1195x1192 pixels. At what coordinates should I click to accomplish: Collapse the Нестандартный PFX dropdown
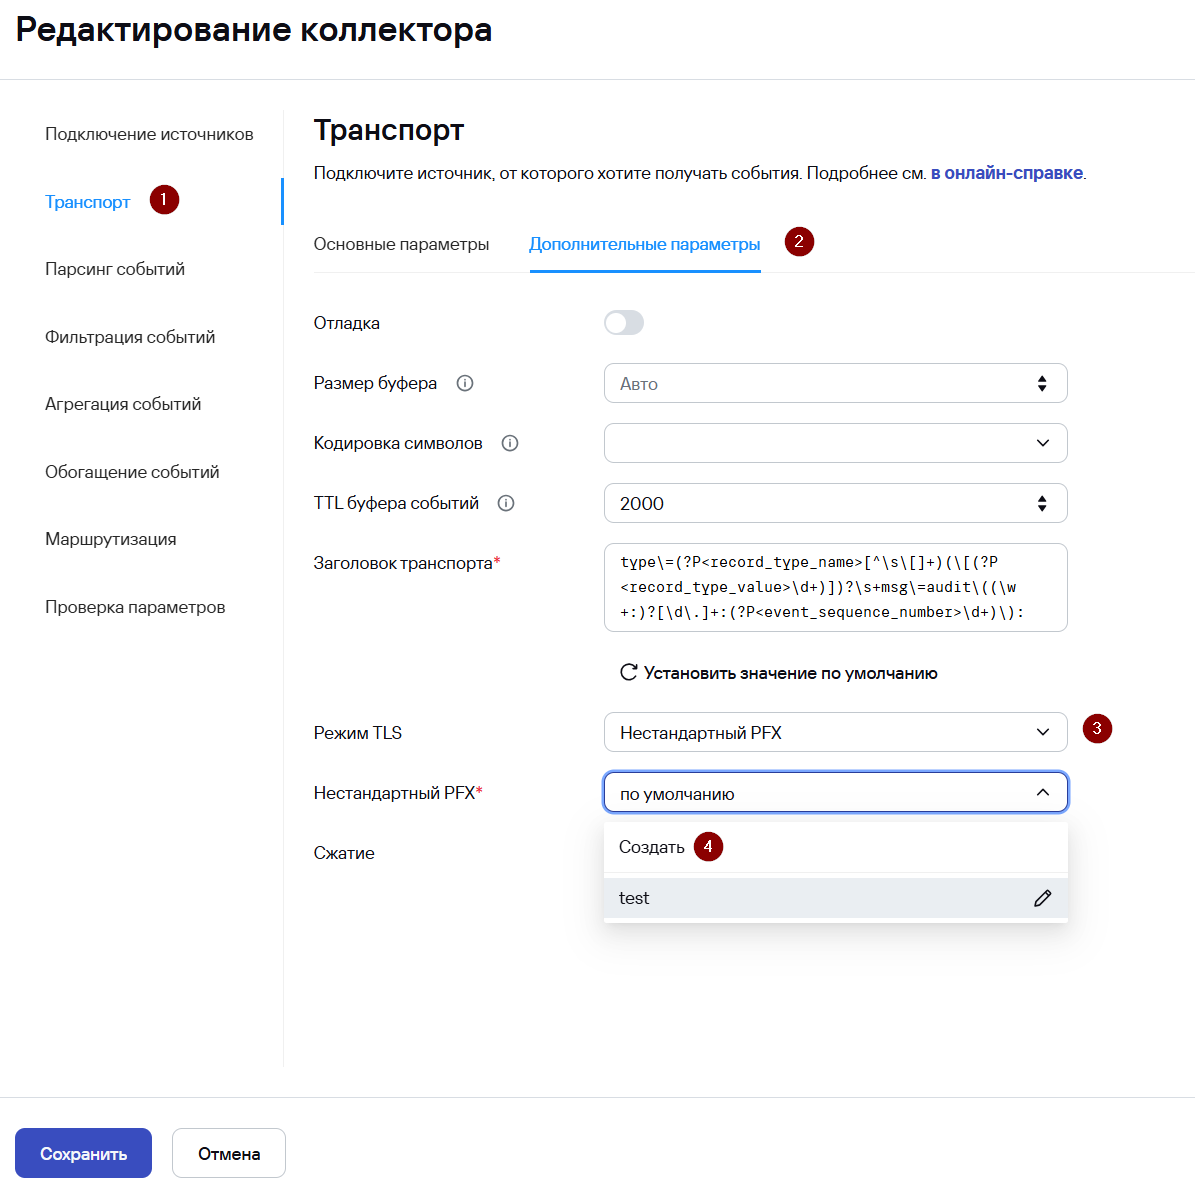point(1042,793)
